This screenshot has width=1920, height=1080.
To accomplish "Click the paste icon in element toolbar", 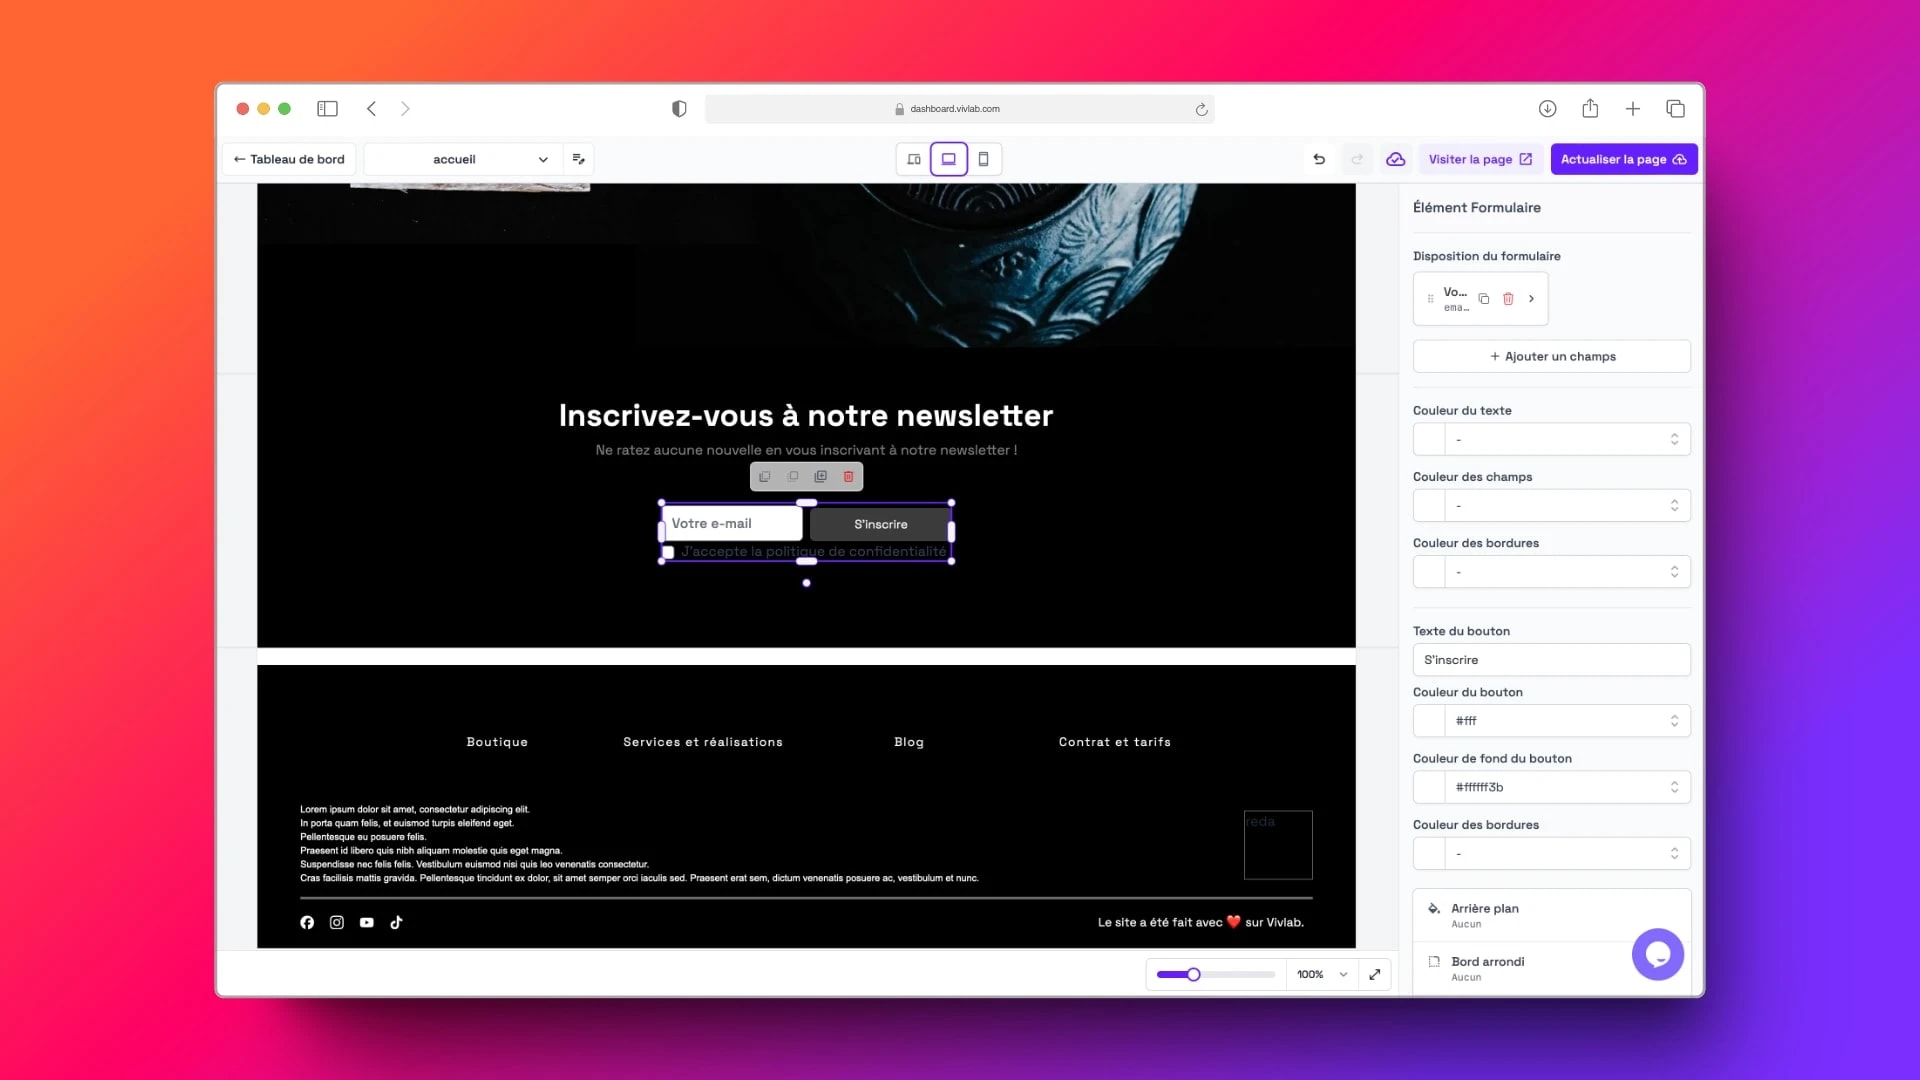I will (793, 477).
